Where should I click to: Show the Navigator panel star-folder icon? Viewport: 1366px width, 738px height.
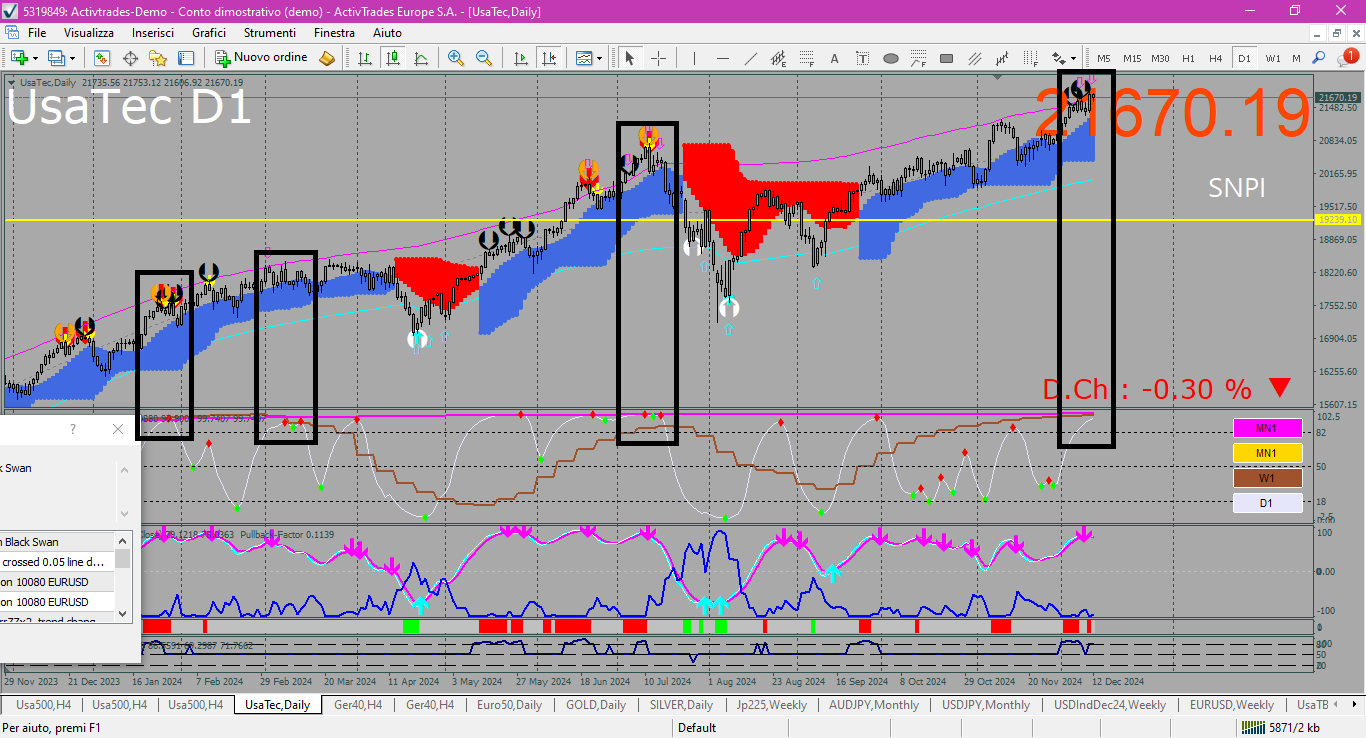coord(158,58)
